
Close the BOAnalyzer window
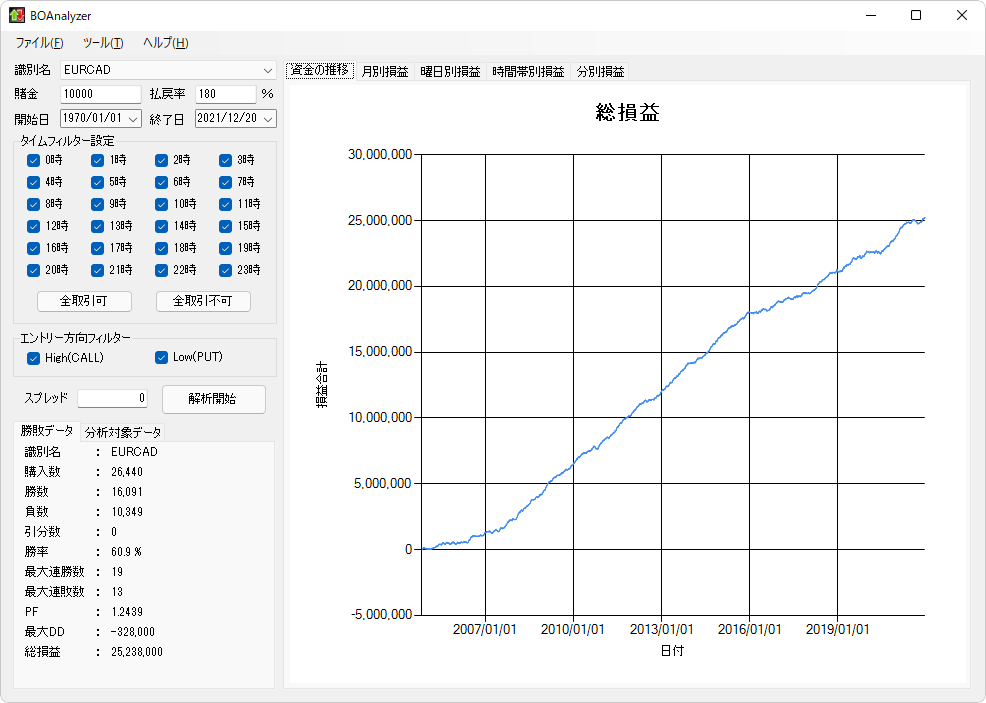[x=961, y=15]
